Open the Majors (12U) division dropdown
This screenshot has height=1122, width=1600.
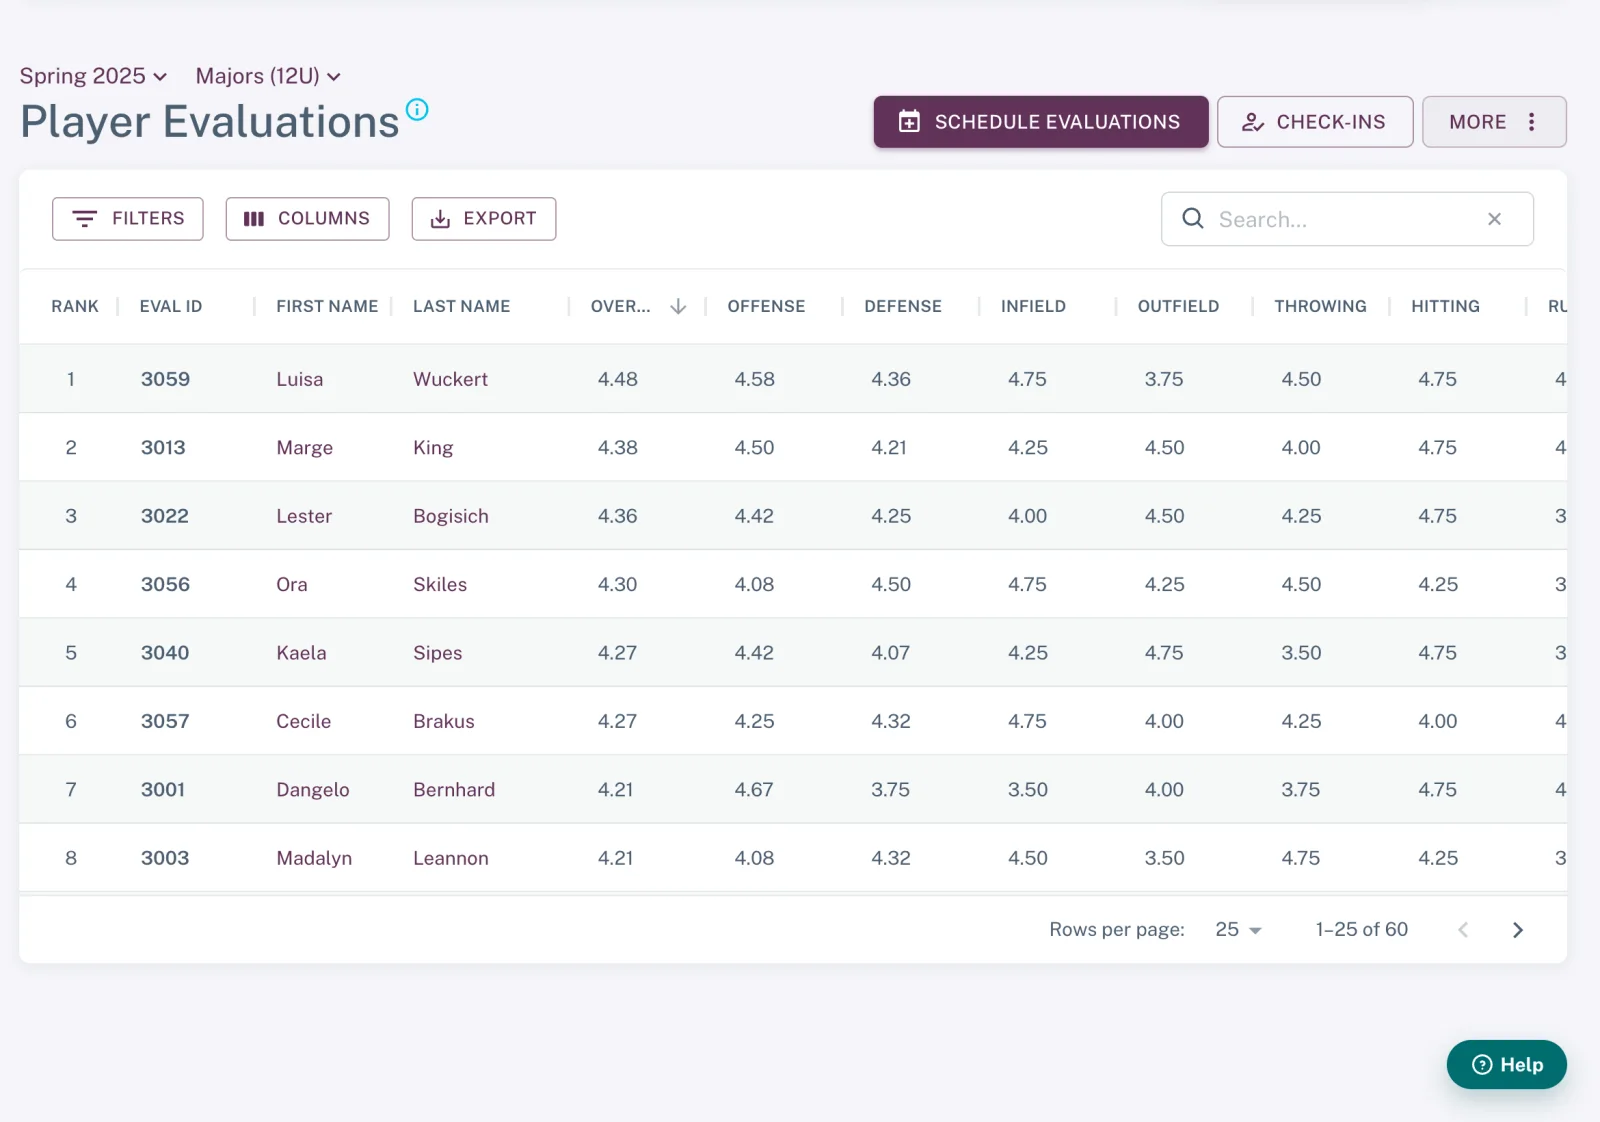pos(268,76)
